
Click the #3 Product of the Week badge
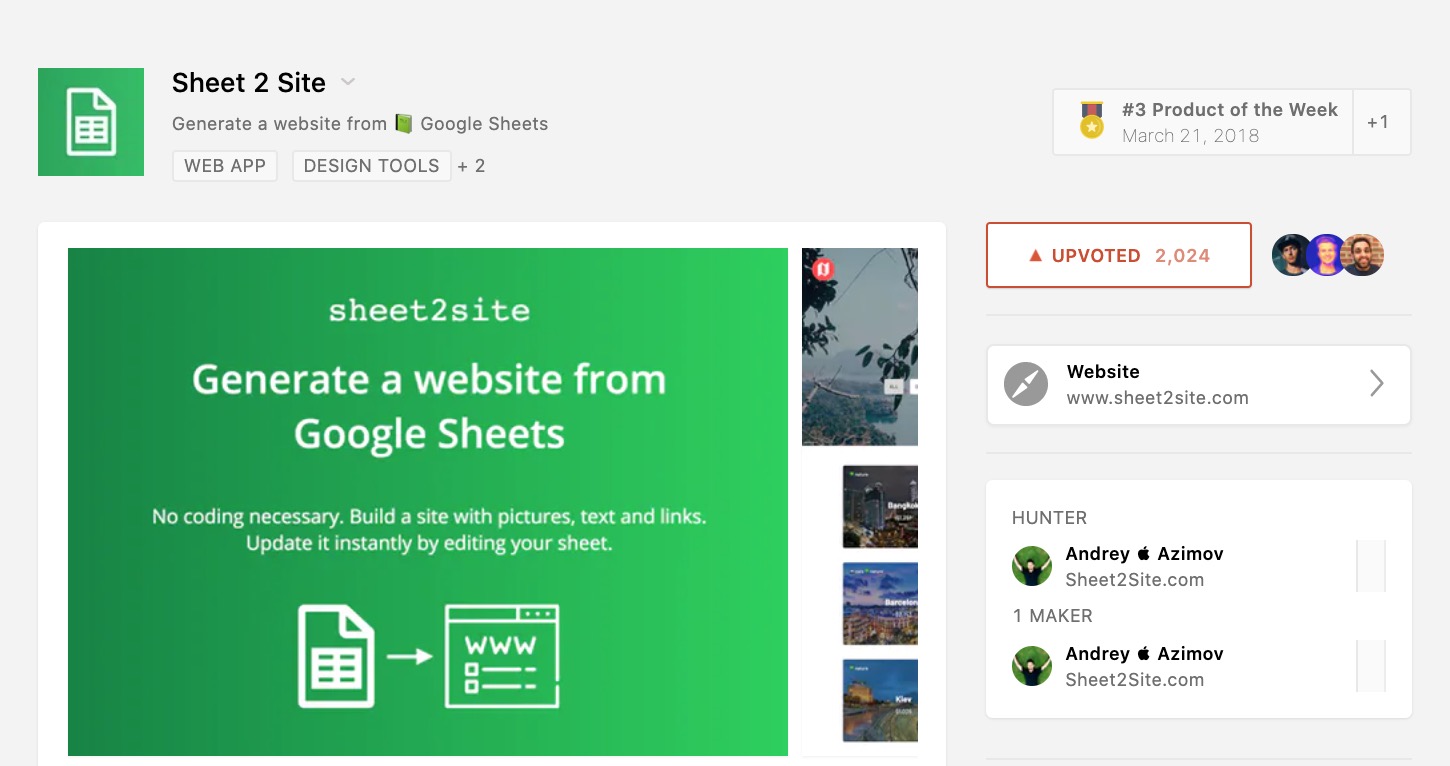click(x=1229, y=122)
